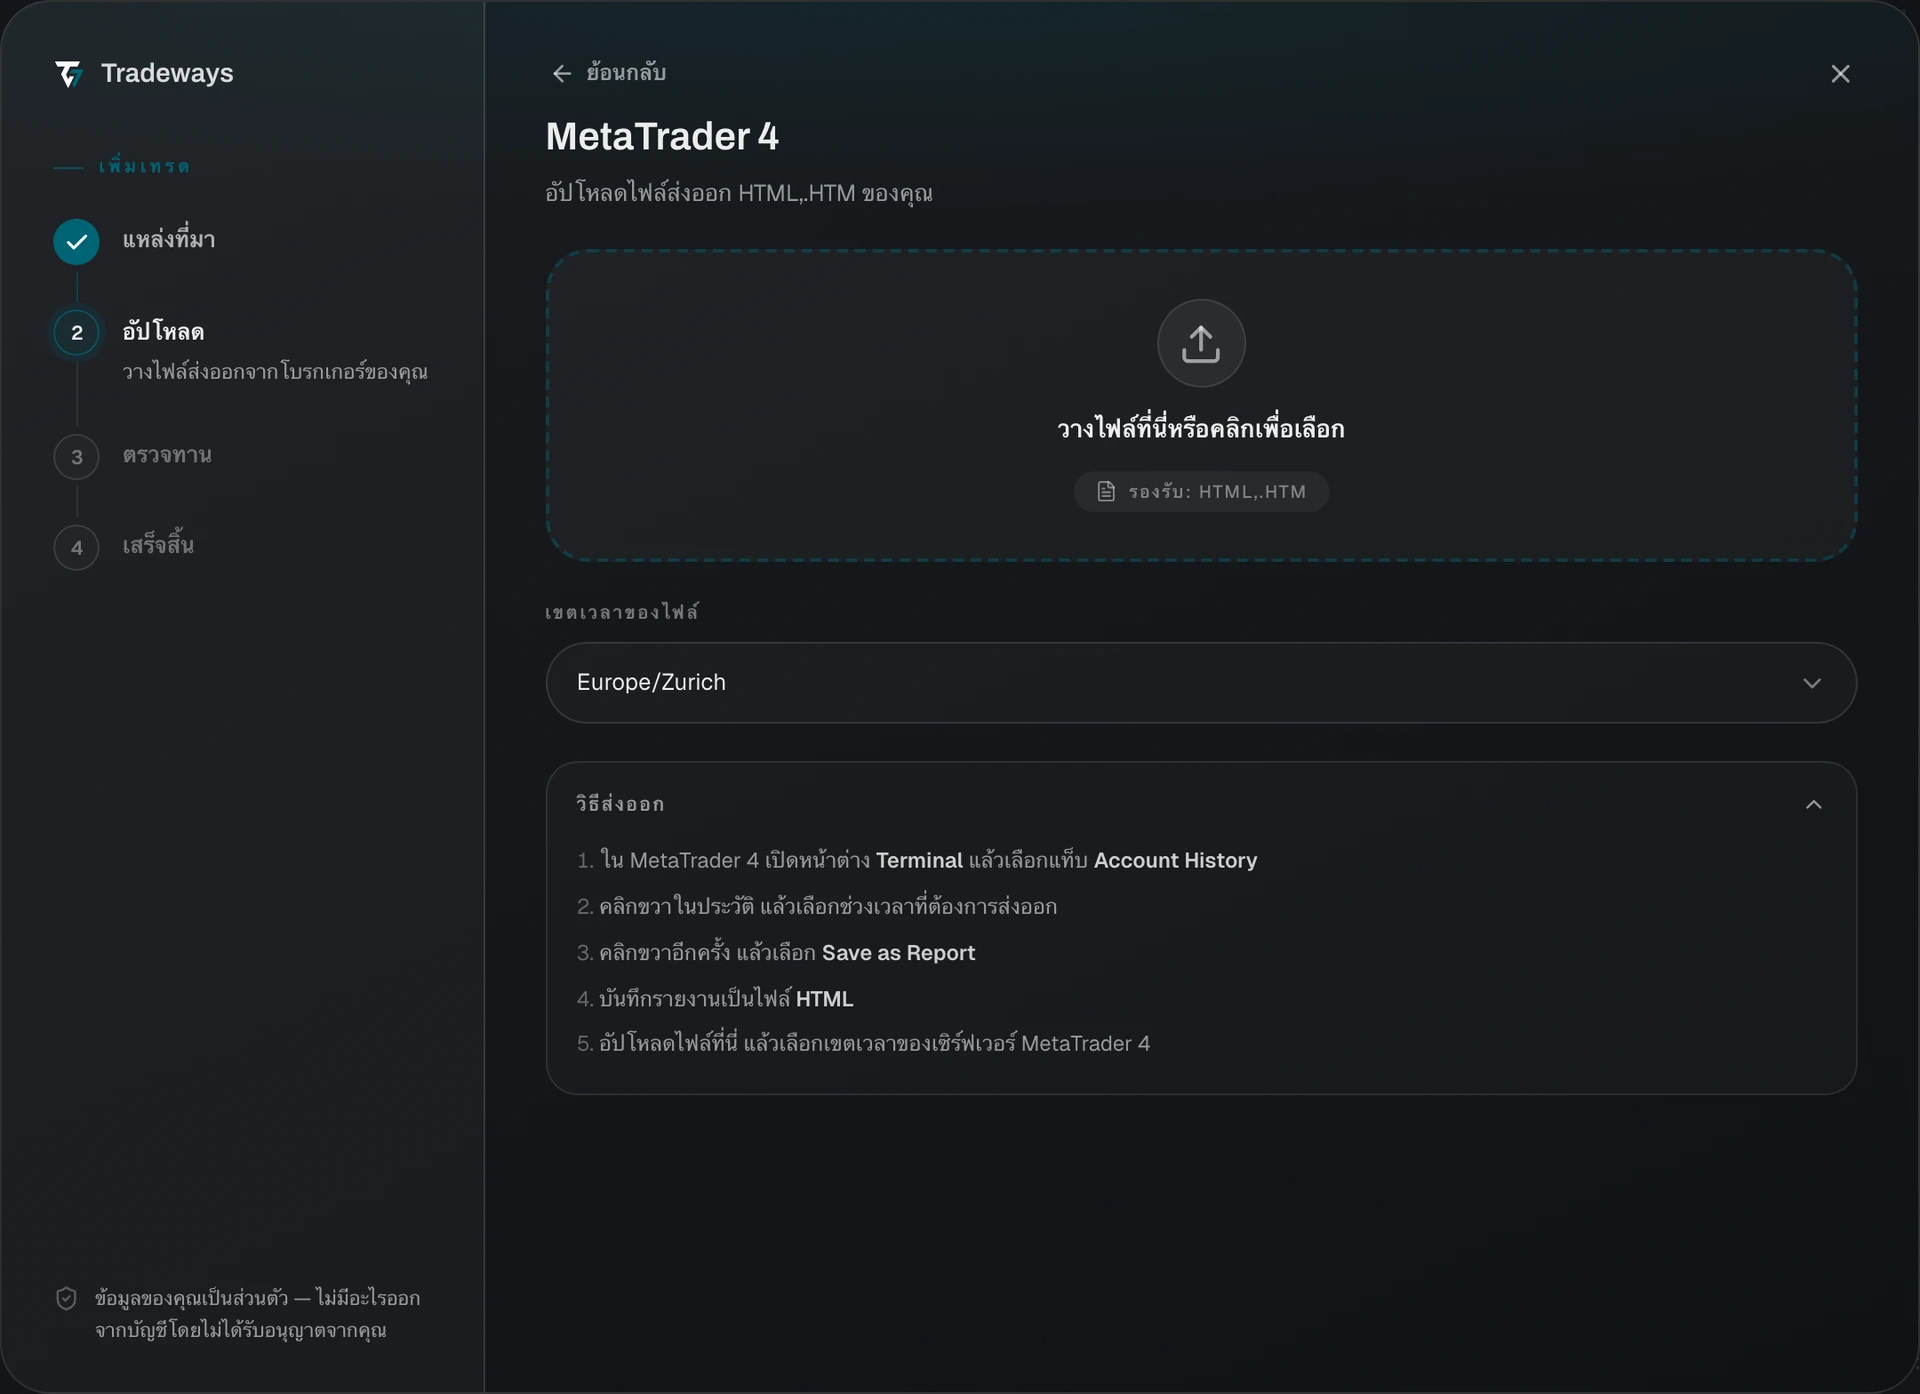The image size is (1920, 1394).
Task: Click the completed checkmark step icon
Action: (x=76, y=241)
